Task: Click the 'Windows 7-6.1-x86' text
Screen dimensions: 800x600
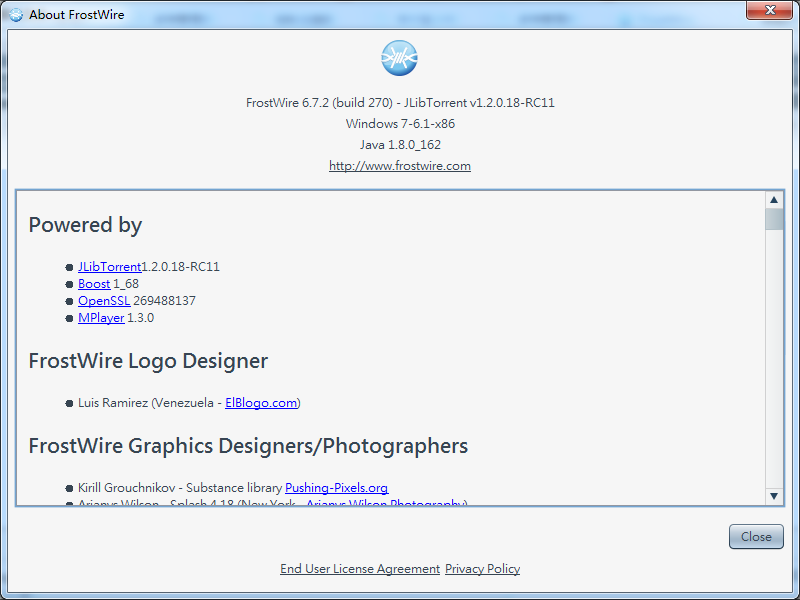Action: 400,123
